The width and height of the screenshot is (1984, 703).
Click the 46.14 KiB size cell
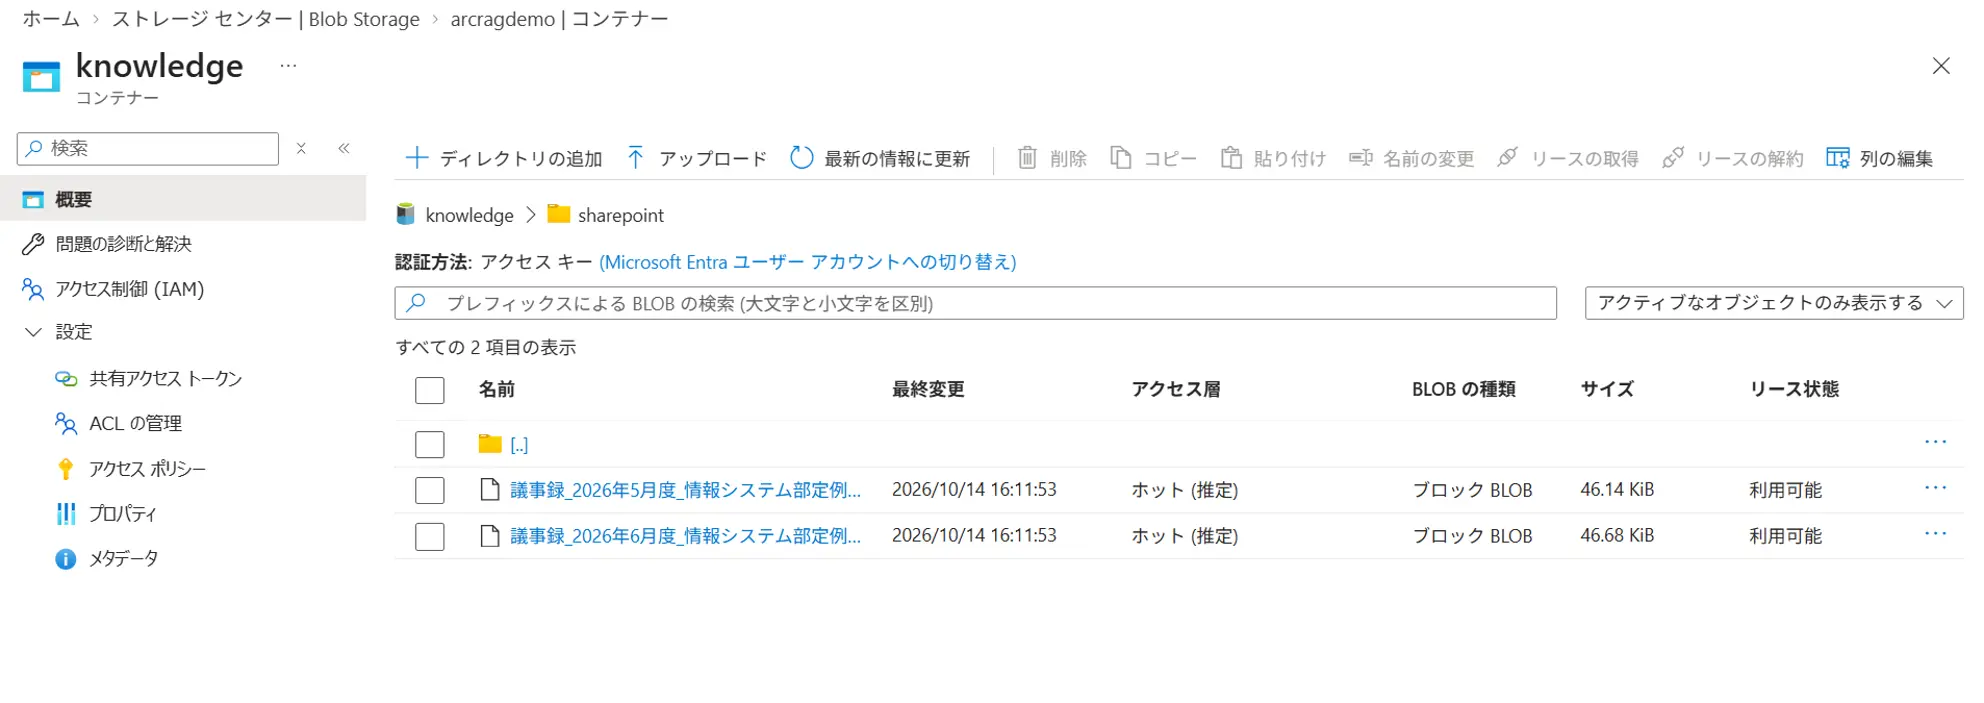(x=1617, y=490)
